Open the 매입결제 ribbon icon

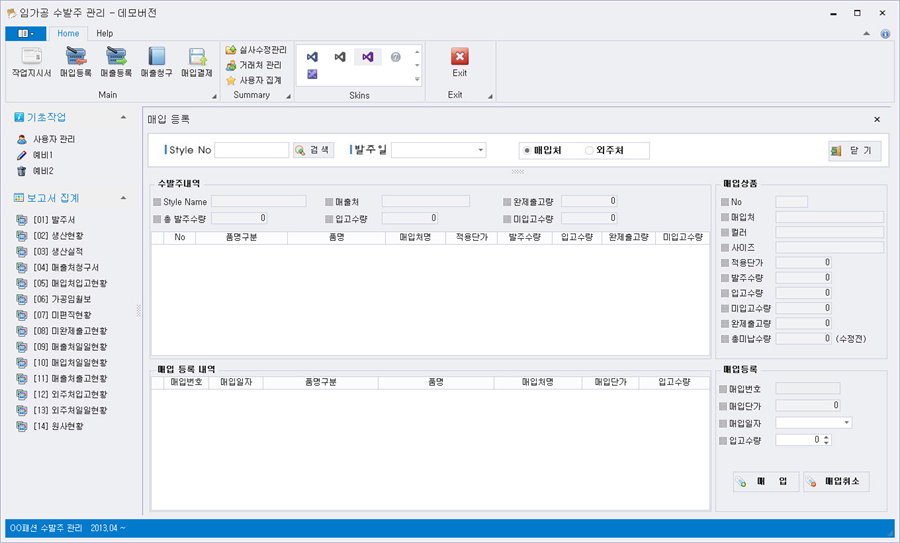tap(197, 62)
